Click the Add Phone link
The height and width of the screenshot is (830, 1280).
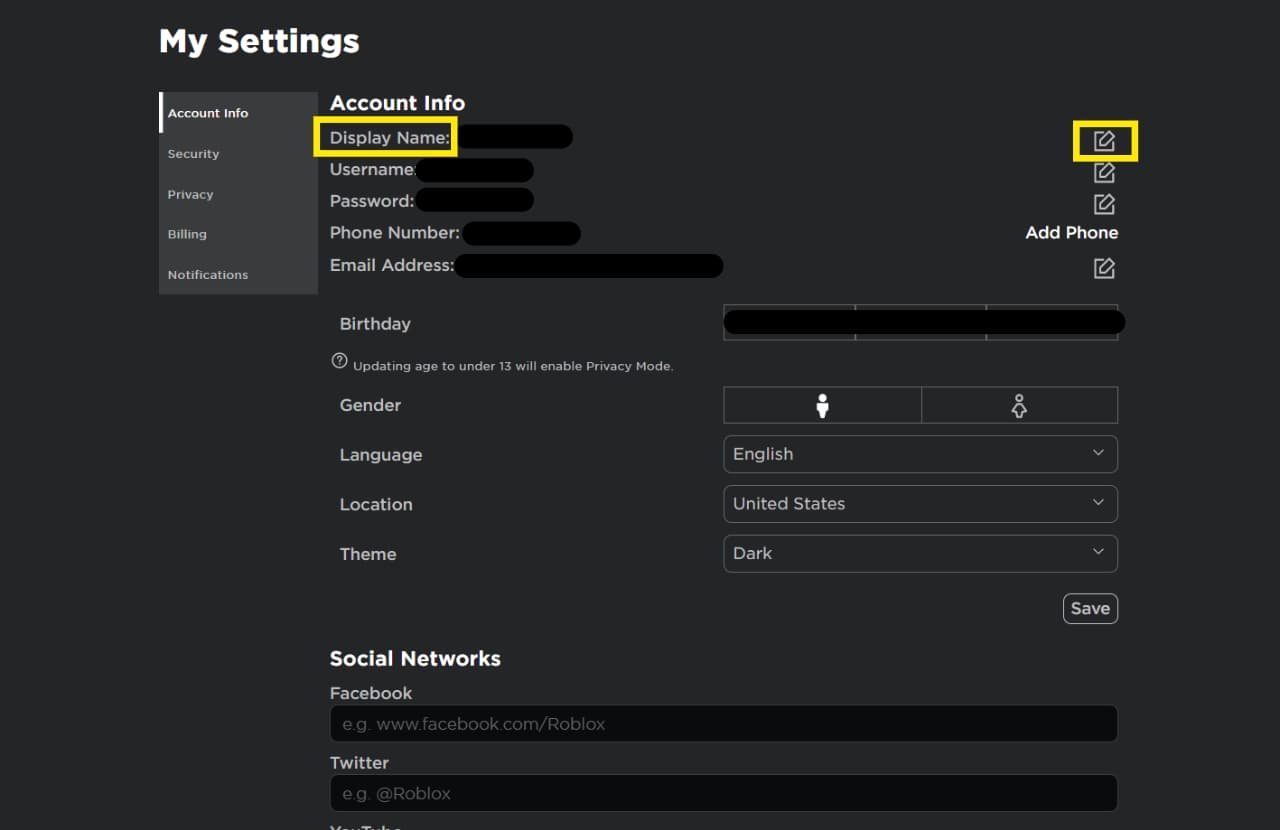pyautogui.click(x=1071, y=232)
